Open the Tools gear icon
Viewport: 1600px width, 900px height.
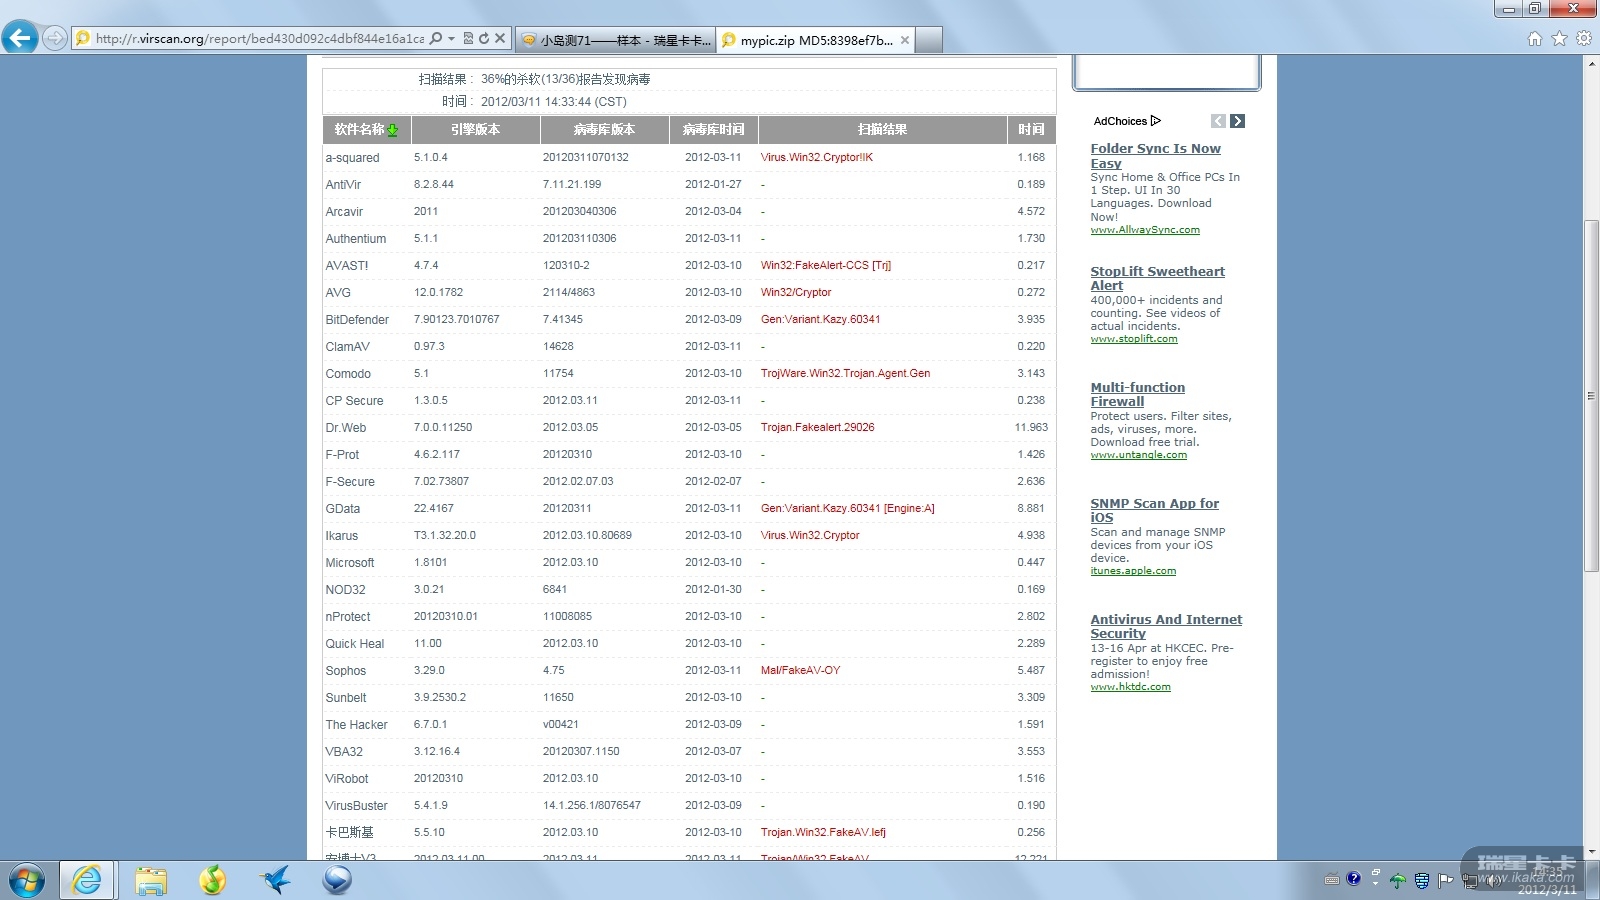coord(1583,39)
